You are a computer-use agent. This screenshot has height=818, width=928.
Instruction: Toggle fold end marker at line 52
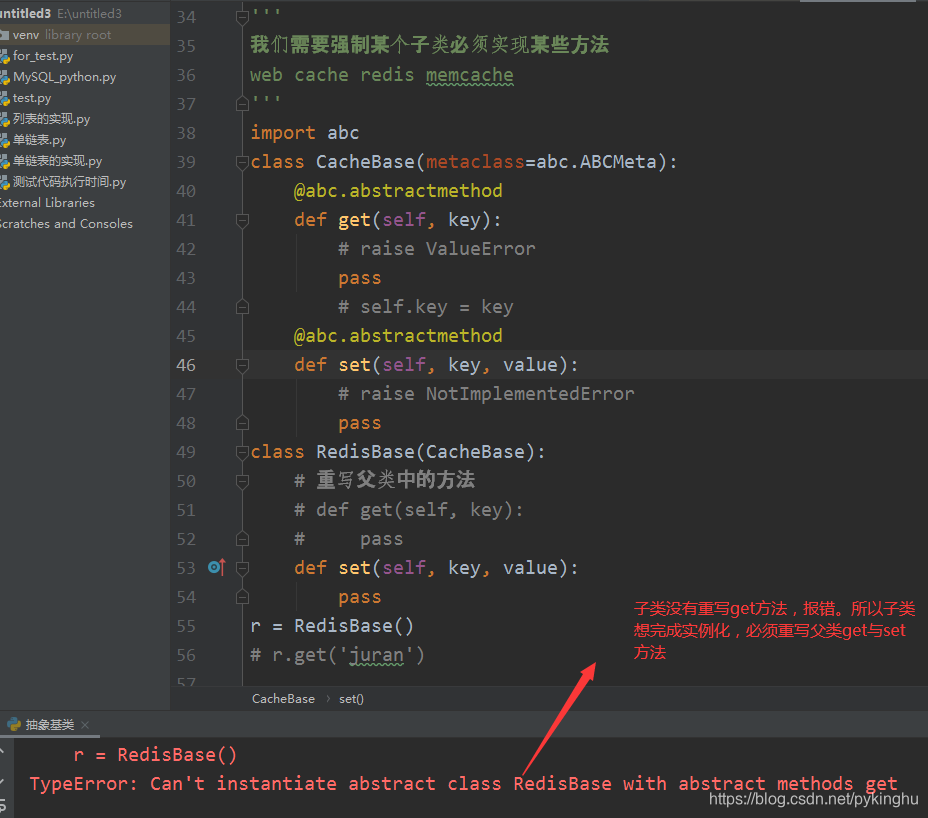(242, 539)
